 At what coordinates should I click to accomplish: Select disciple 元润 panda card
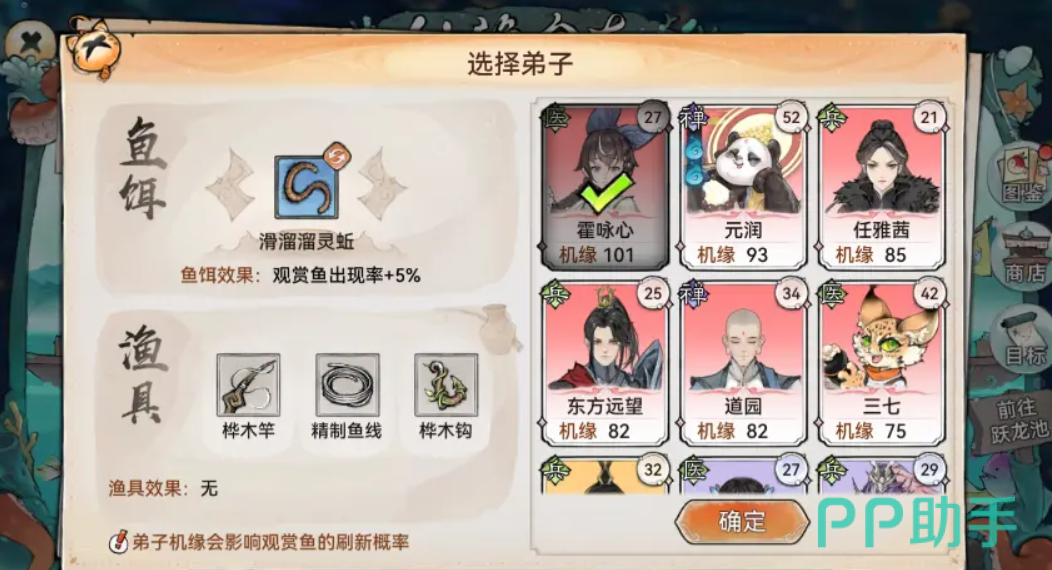[x=743, y=185]
